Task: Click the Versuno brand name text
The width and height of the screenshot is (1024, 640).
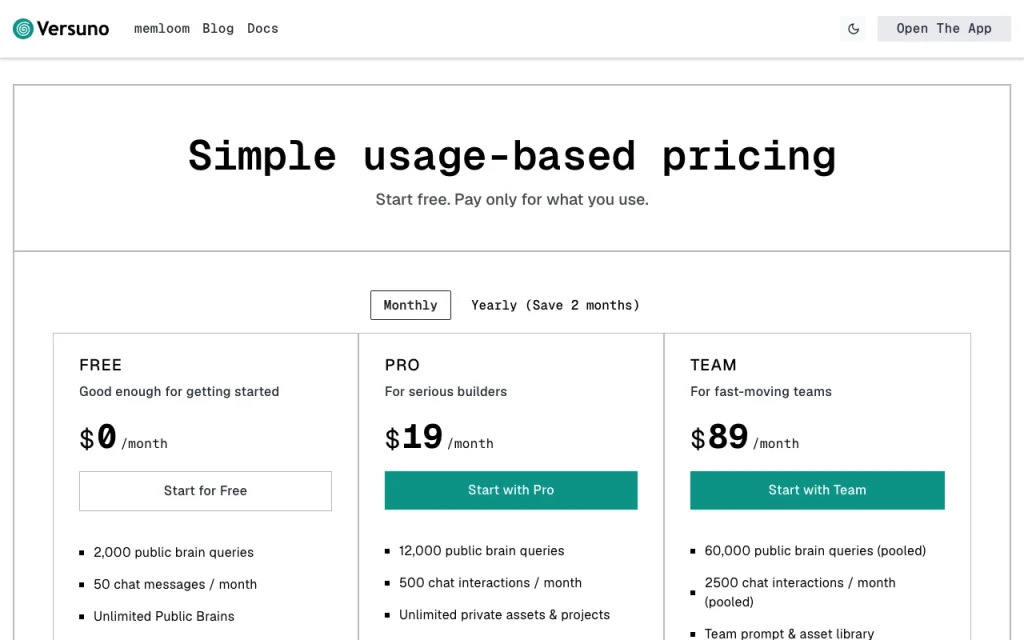Action: [72, 29]
